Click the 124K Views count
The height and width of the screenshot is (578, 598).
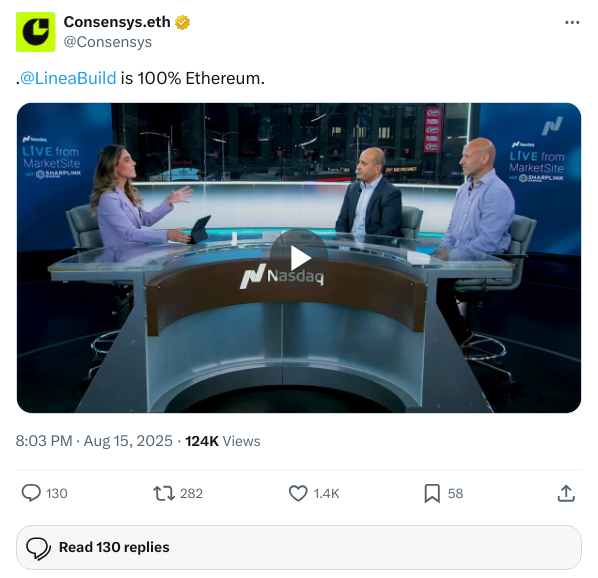(223, 441)
